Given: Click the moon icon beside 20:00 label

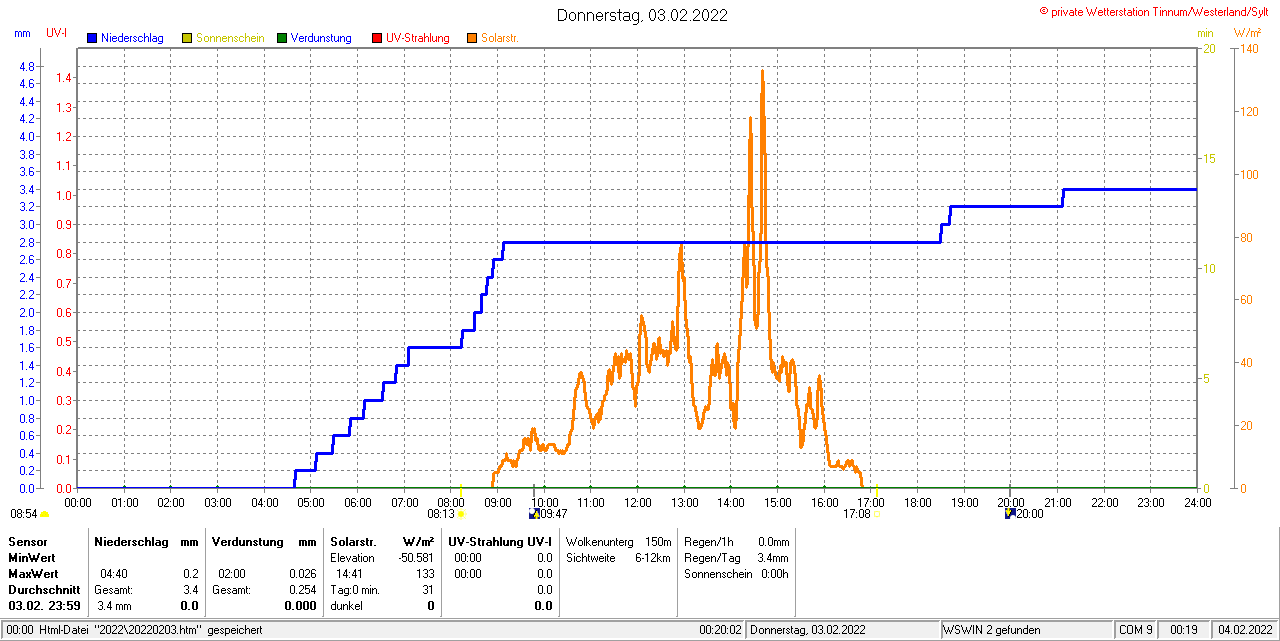Looking at the screenshot, I should (x=1010, y=513).
